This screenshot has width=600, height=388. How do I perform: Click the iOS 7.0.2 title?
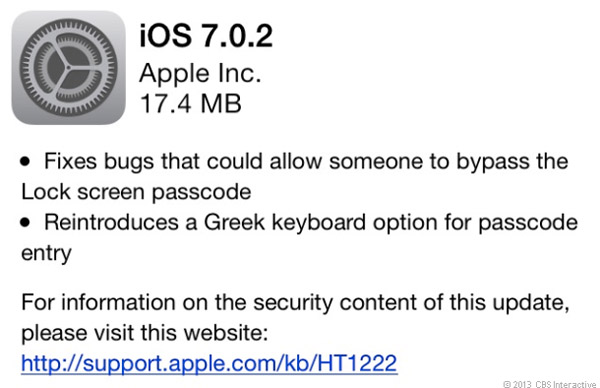206,36
